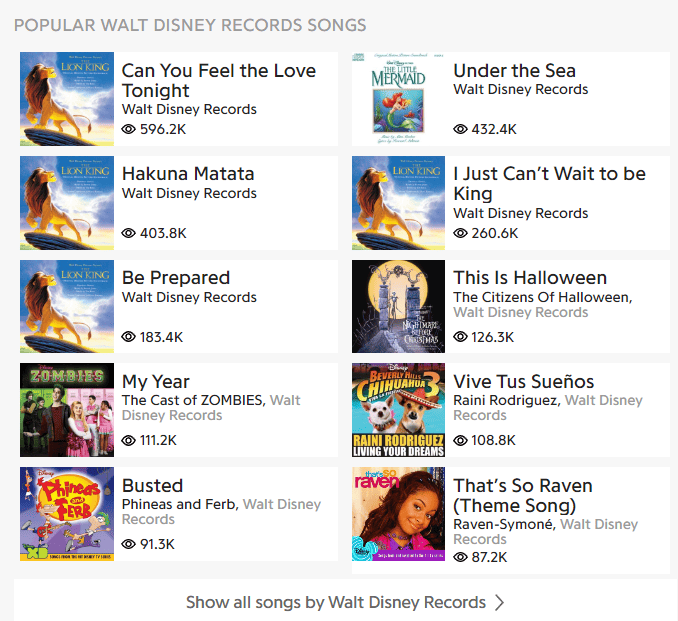Click the eye icon next to 111.2K

(x=128, y=440)
